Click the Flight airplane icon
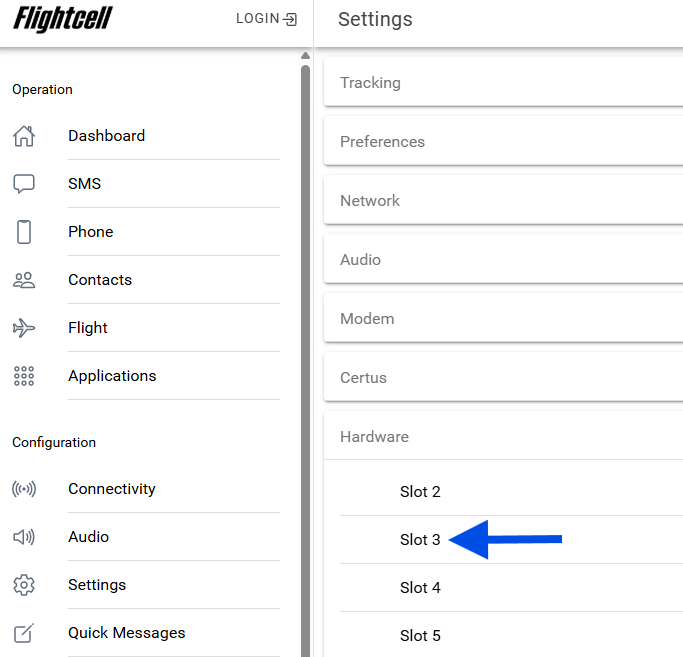 point(24,328)
